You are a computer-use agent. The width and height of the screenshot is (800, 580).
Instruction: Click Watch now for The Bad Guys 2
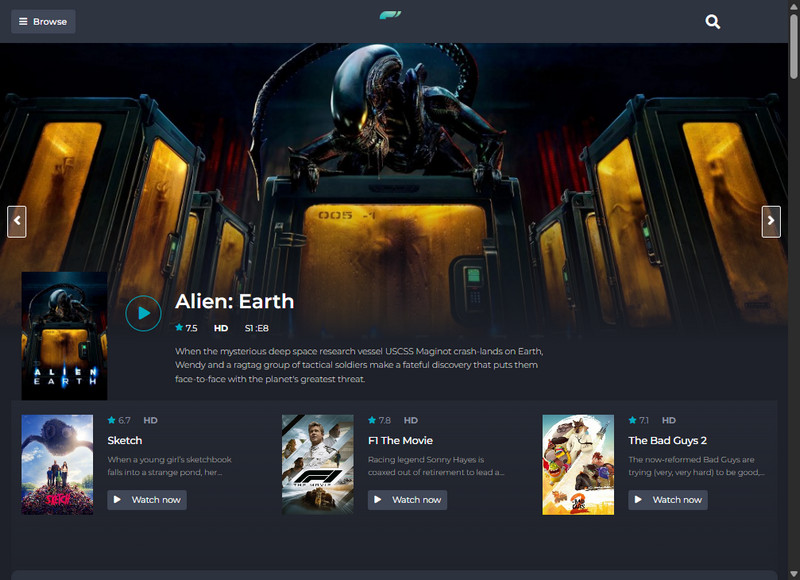tap(668, 500)
